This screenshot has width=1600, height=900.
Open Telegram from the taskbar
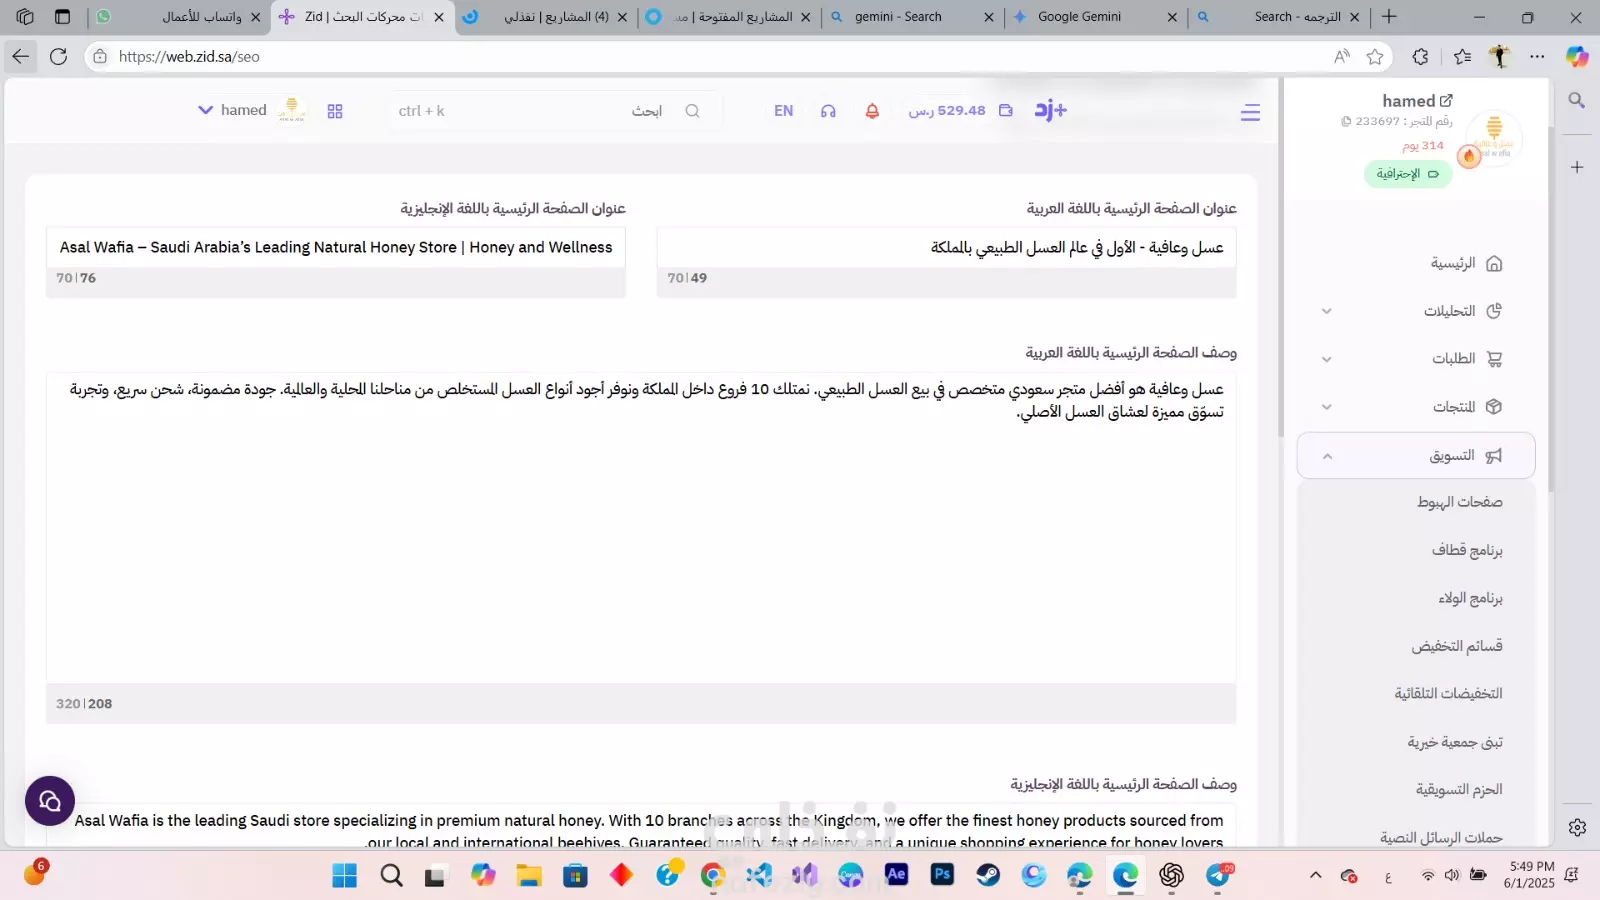[x=1218, y=875]
